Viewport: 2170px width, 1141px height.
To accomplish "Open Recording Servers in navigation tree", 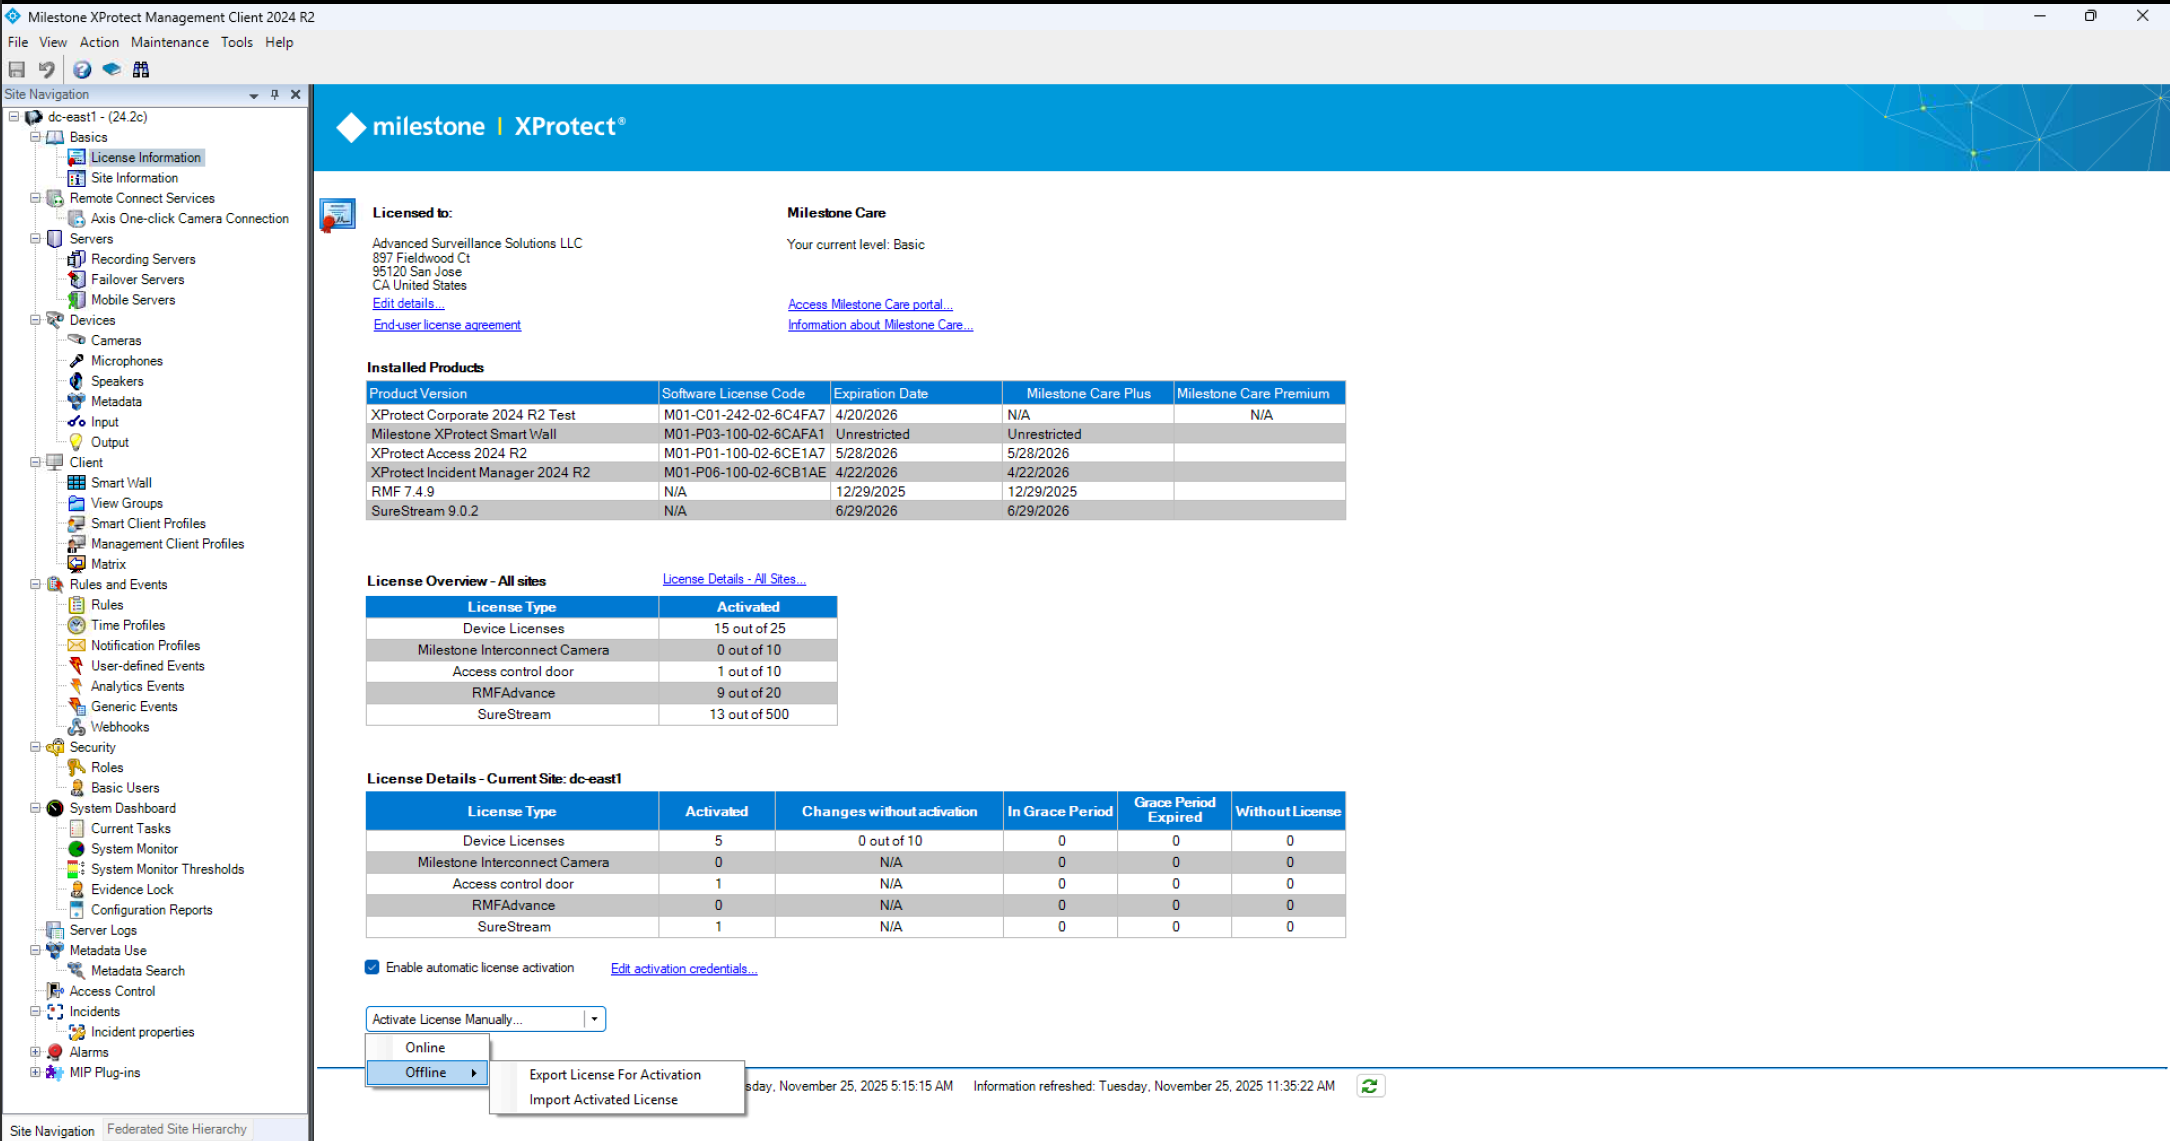I will tap(142, 259).
